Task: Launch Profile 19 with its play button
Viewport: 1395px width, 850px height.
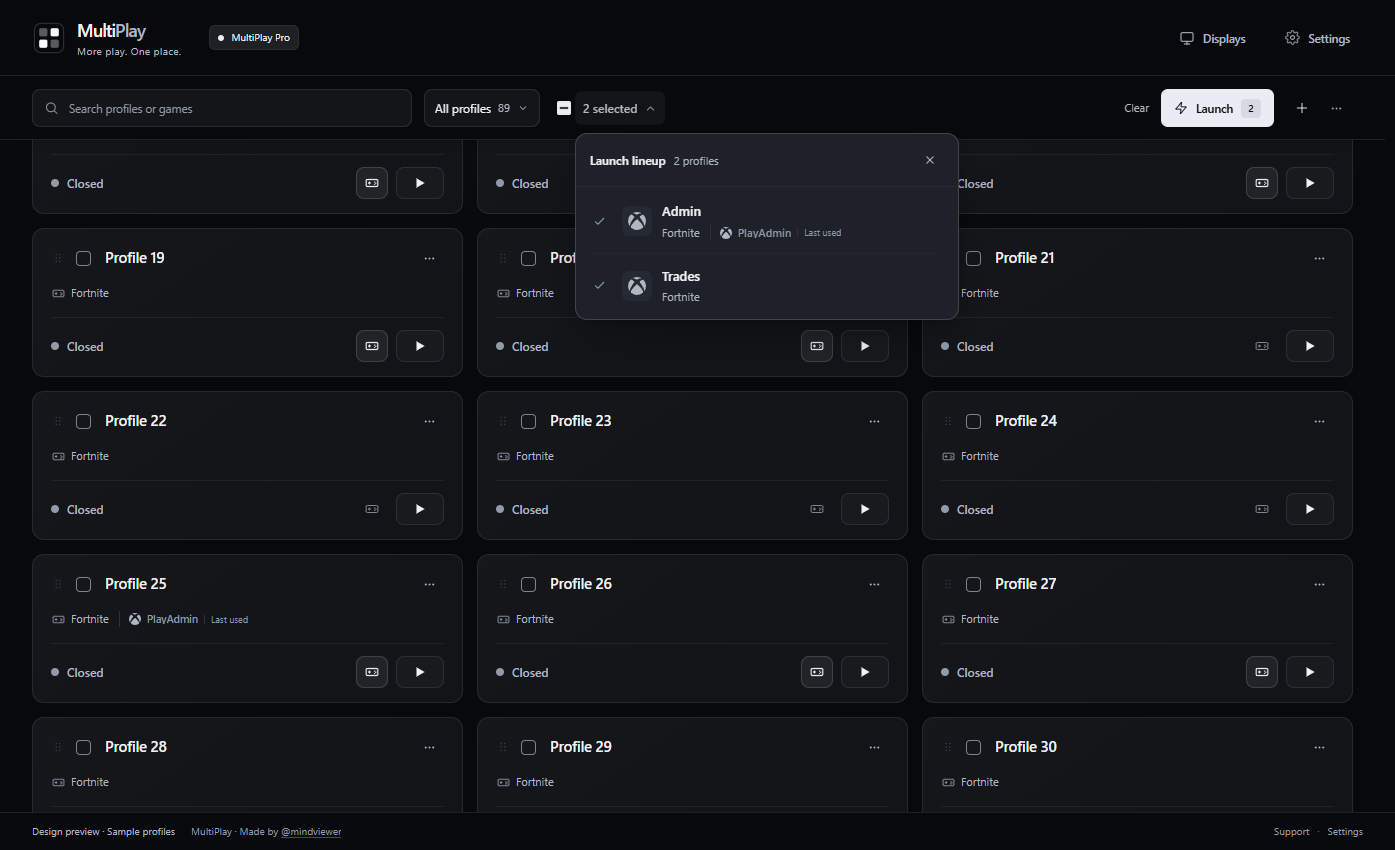Action: [x=420, y=346]
